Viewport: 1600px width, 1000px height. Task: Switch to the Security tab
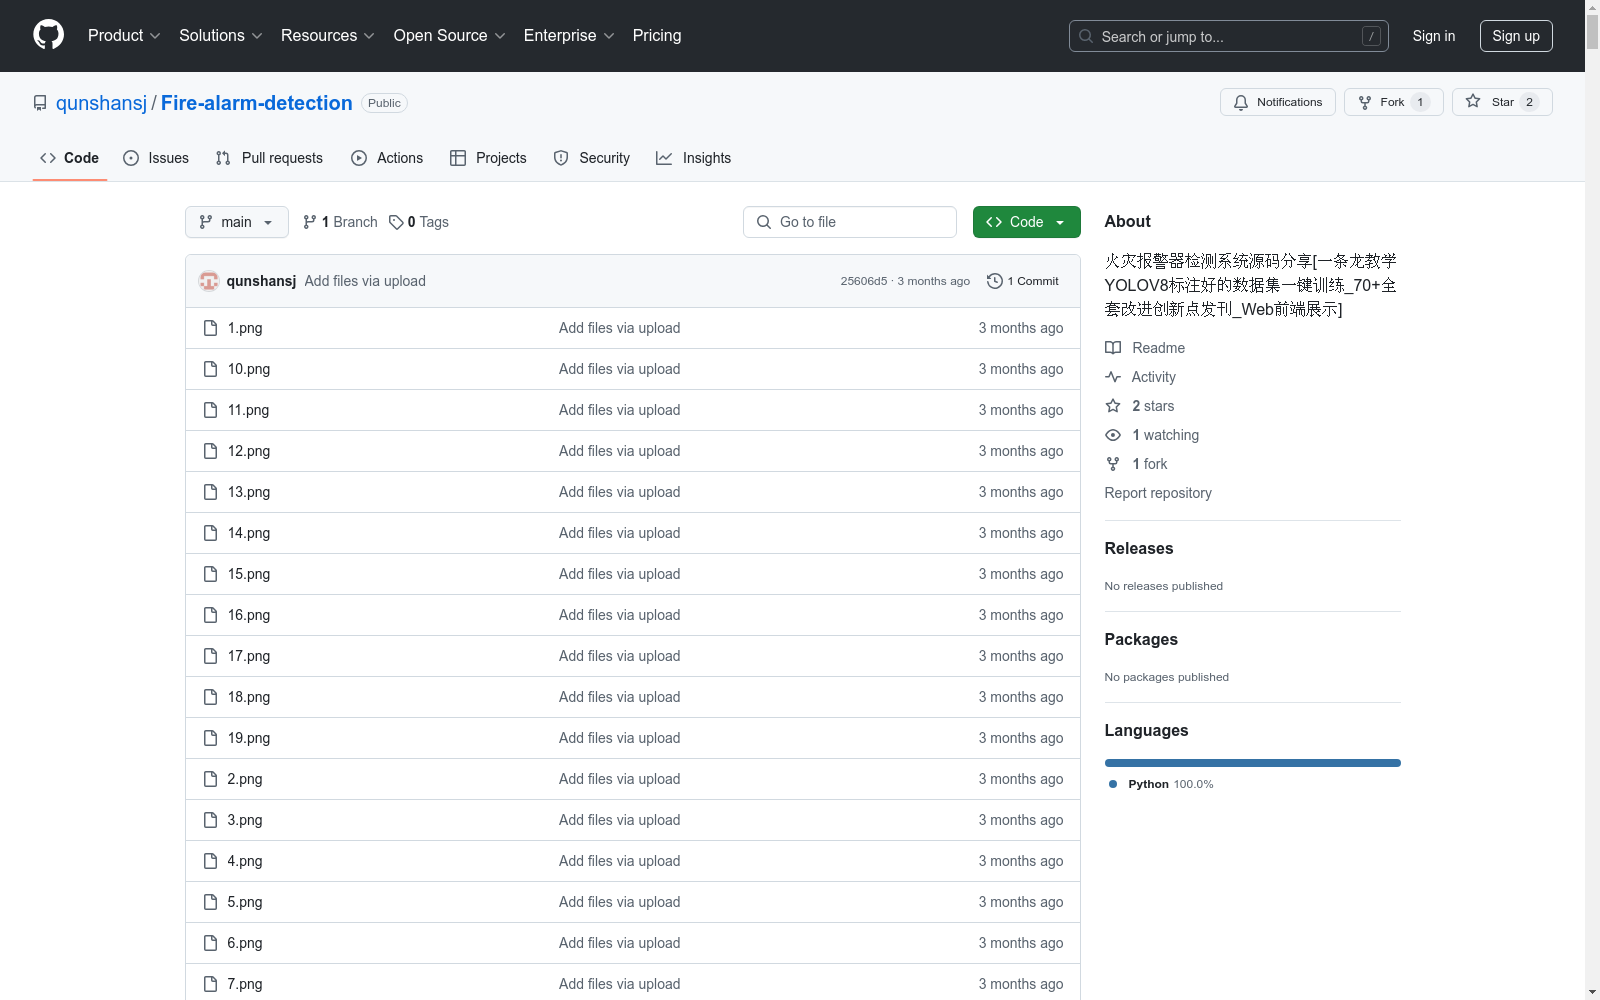click(592, 158)
